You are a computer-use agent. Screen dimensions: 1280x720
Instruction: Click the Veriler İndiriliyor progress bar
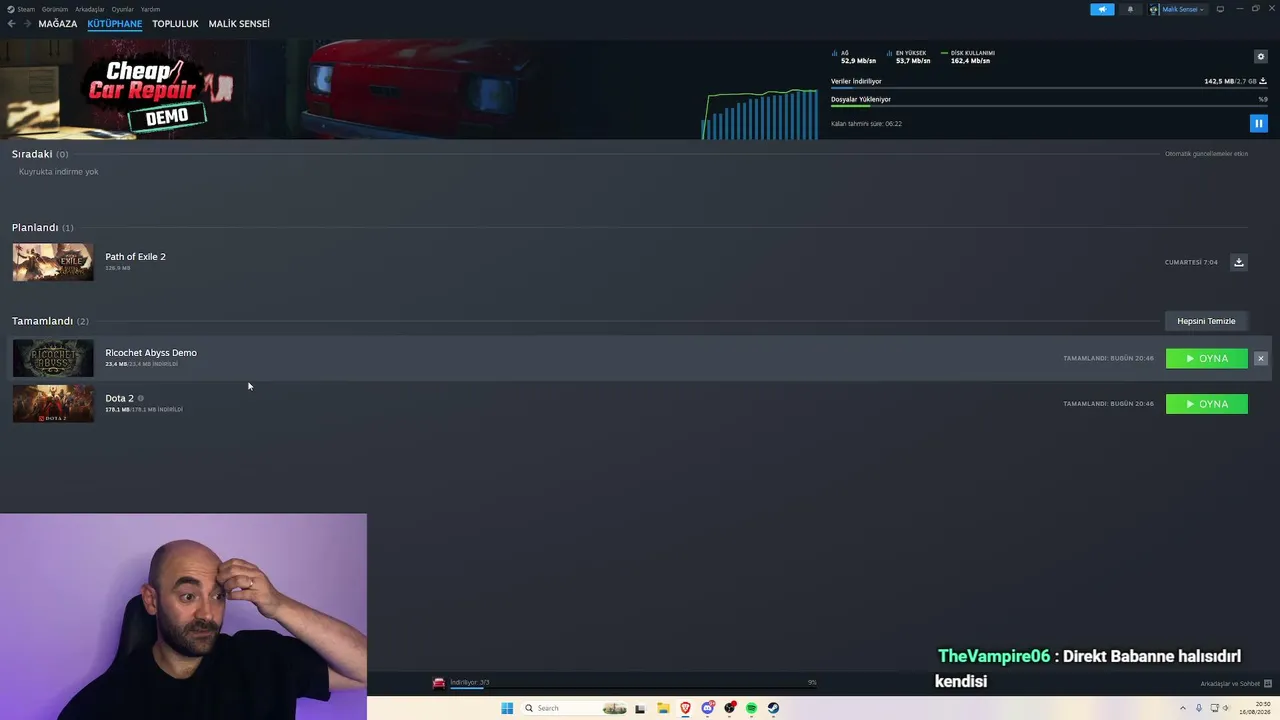click(1049, 89)
